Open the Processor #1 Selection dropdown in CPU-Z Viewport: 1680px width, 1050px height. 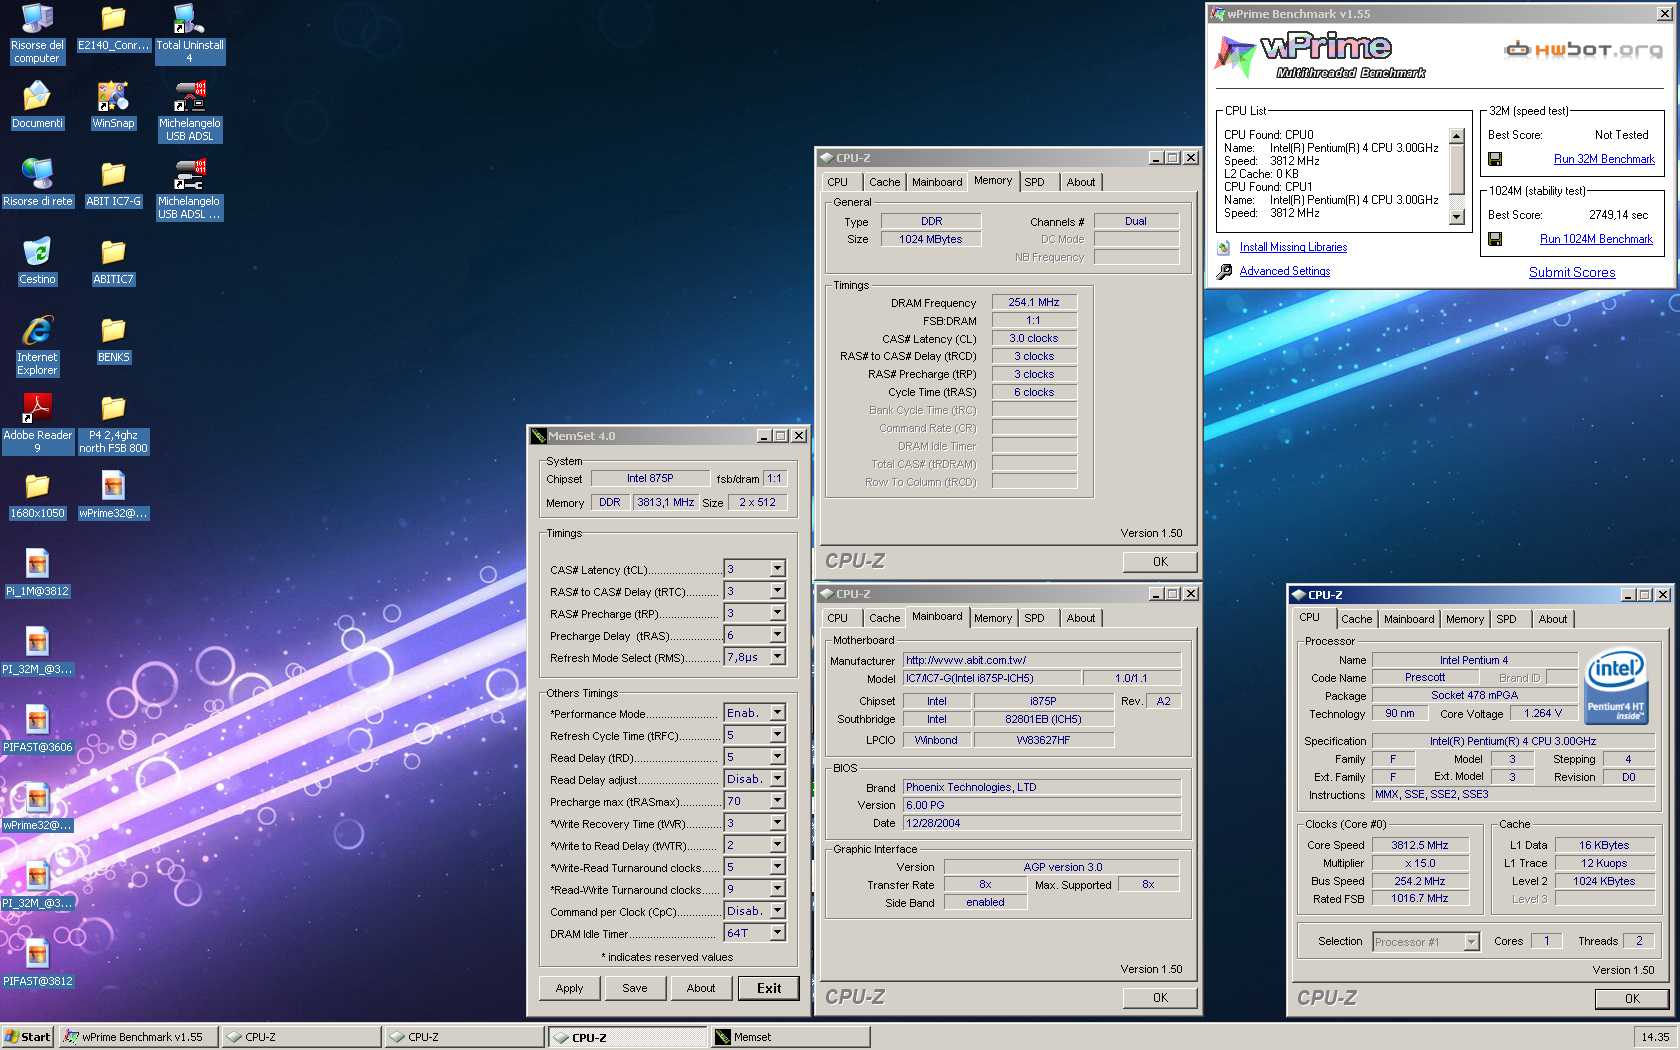[x=1471, y=942]
